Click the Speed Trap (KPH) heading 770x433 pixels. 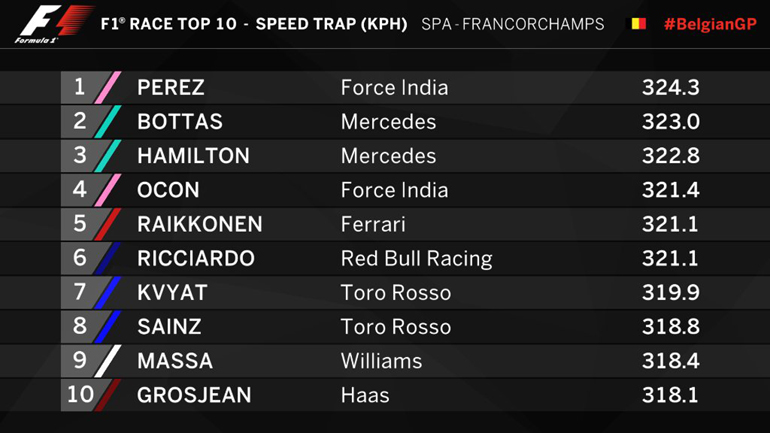tap(331, 23)
